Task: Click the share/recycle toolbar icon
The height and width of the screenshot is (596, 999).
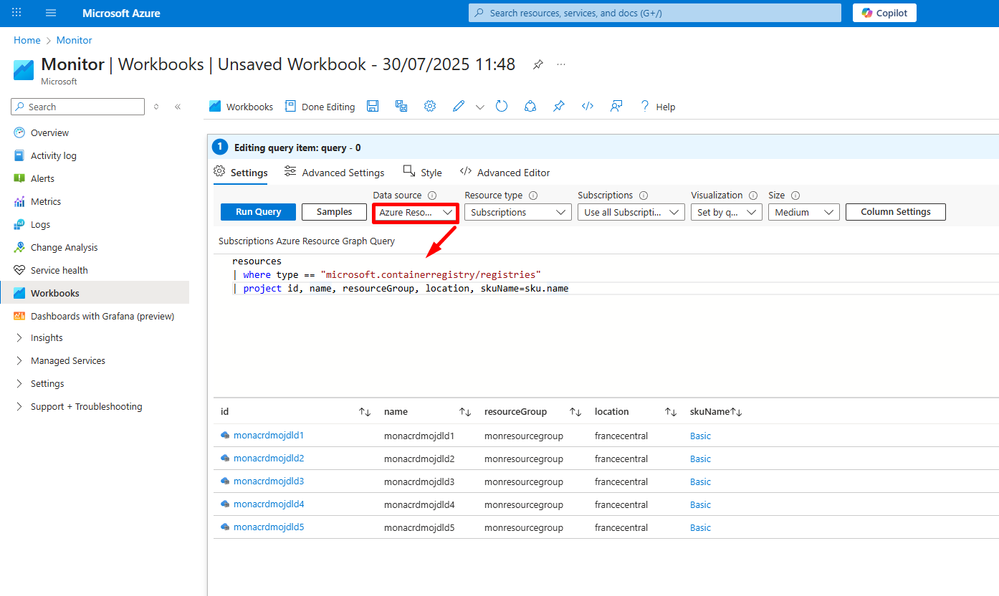Action: (530, 106)
